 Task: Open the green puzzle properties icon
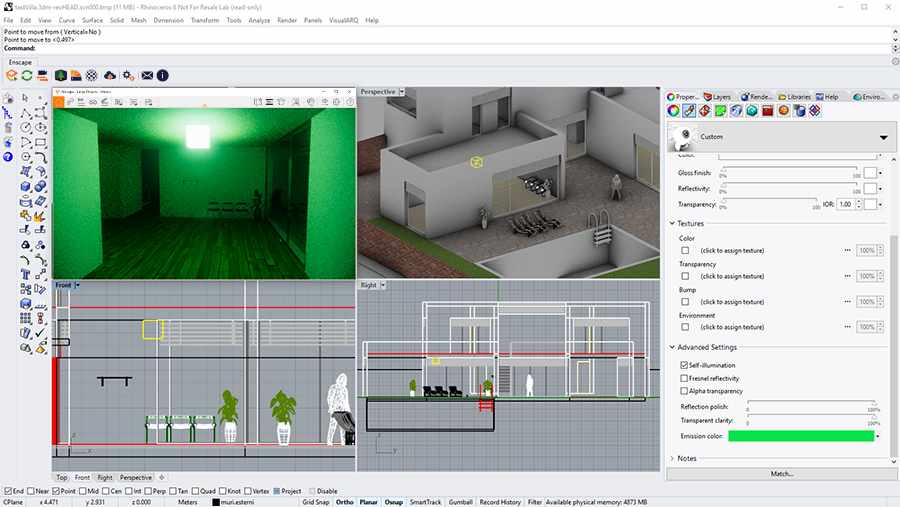720,111
